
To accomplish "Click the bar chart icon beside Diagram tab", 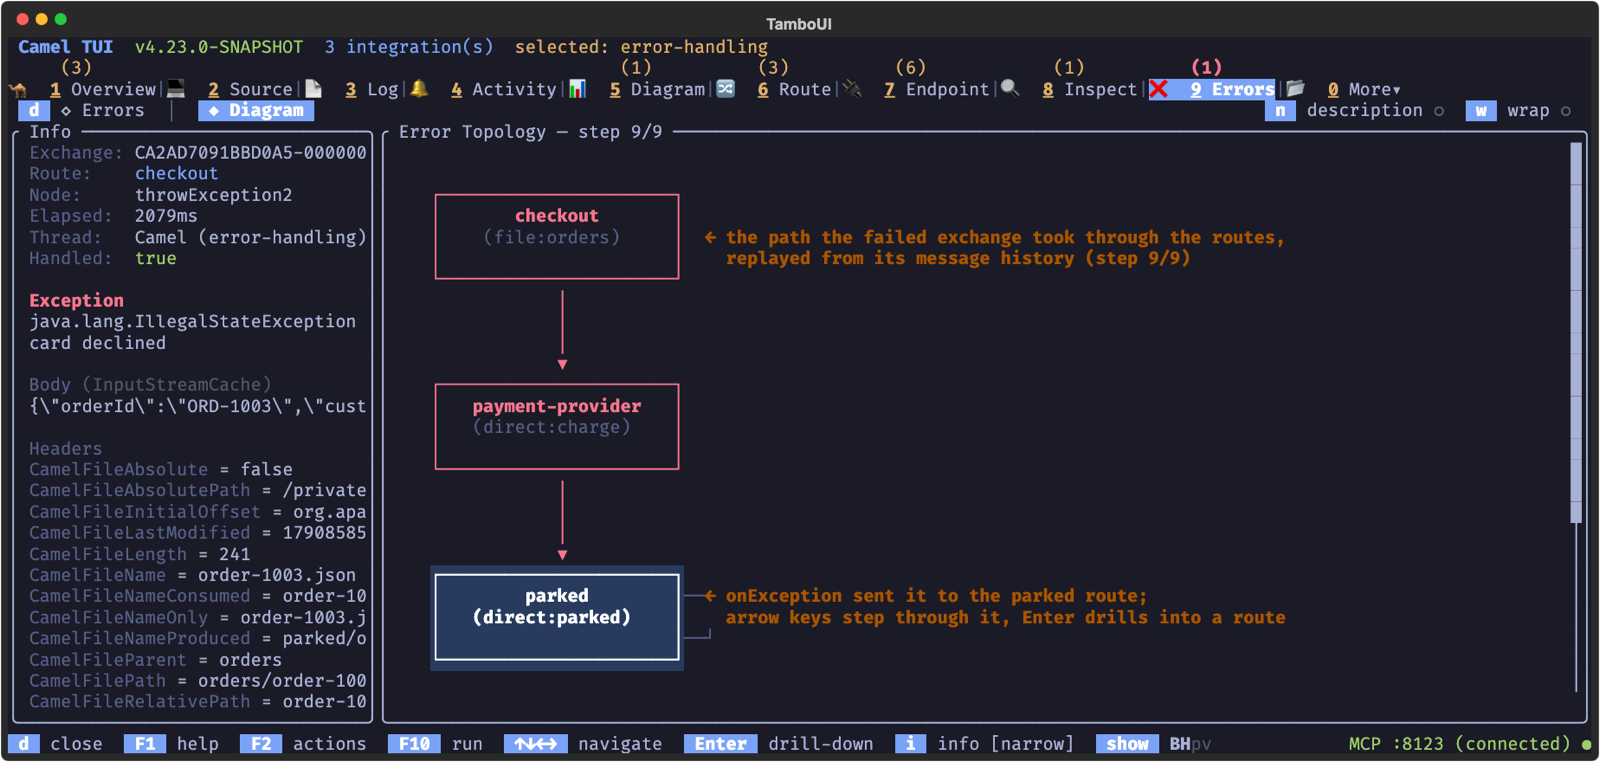I will click(x=577, y=89).
